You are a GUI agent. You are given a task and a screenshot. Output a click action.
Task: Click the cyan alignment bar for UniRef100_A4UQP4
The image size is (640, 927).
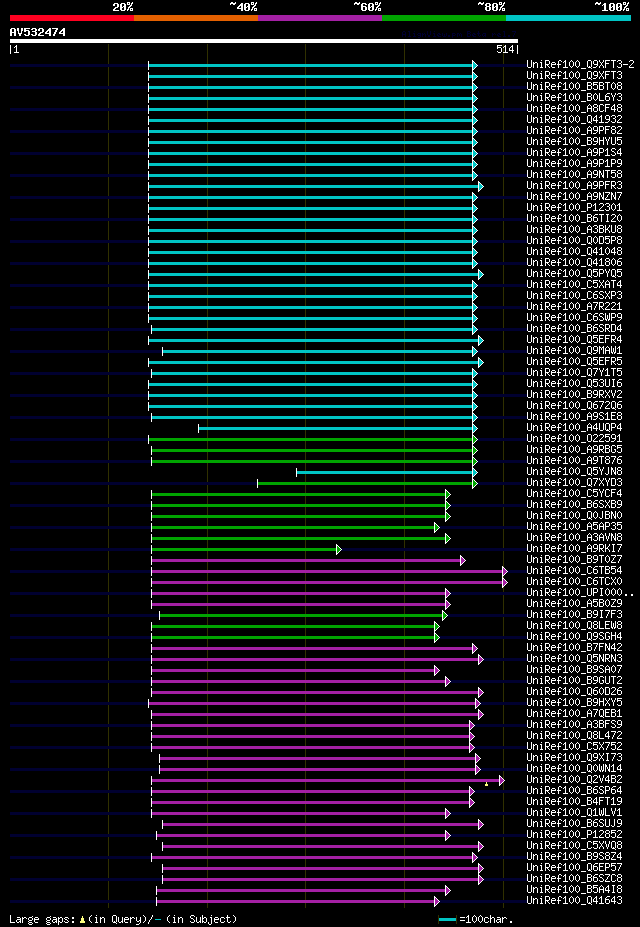pos(337,429)
